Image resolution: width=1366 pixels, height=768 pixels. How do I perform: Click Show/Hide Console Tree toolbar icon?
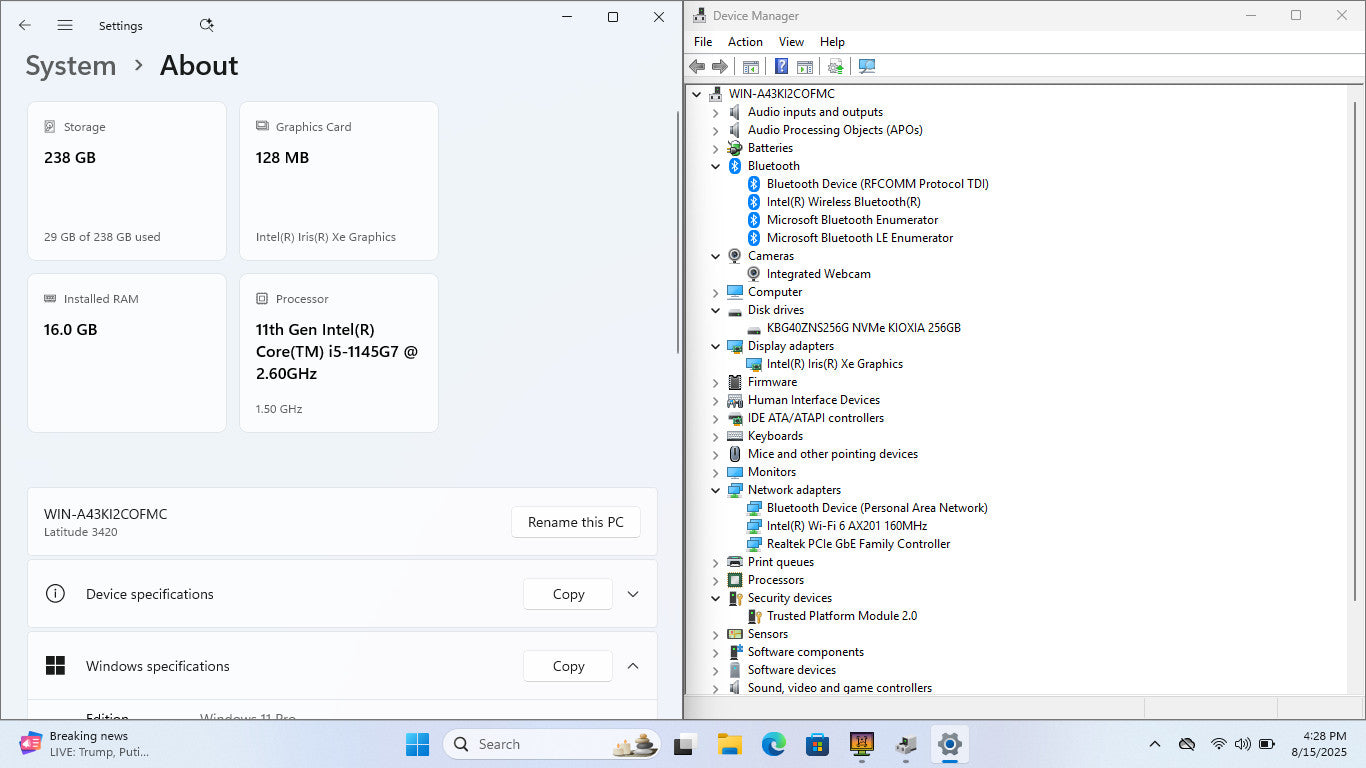coord(750,66)
